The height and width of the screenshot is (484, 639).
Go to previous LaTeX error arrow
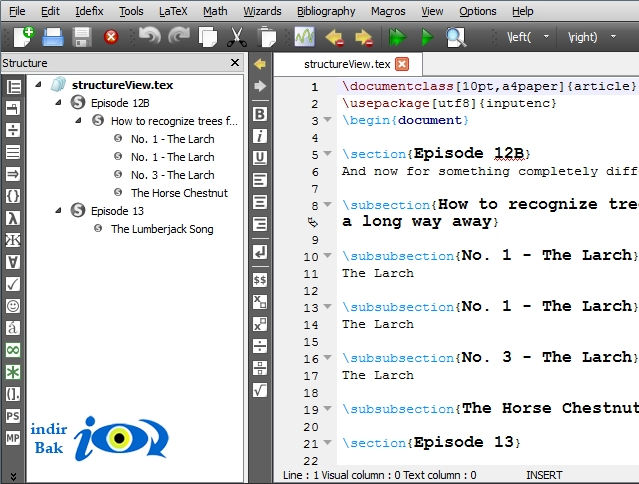point(334,37)
